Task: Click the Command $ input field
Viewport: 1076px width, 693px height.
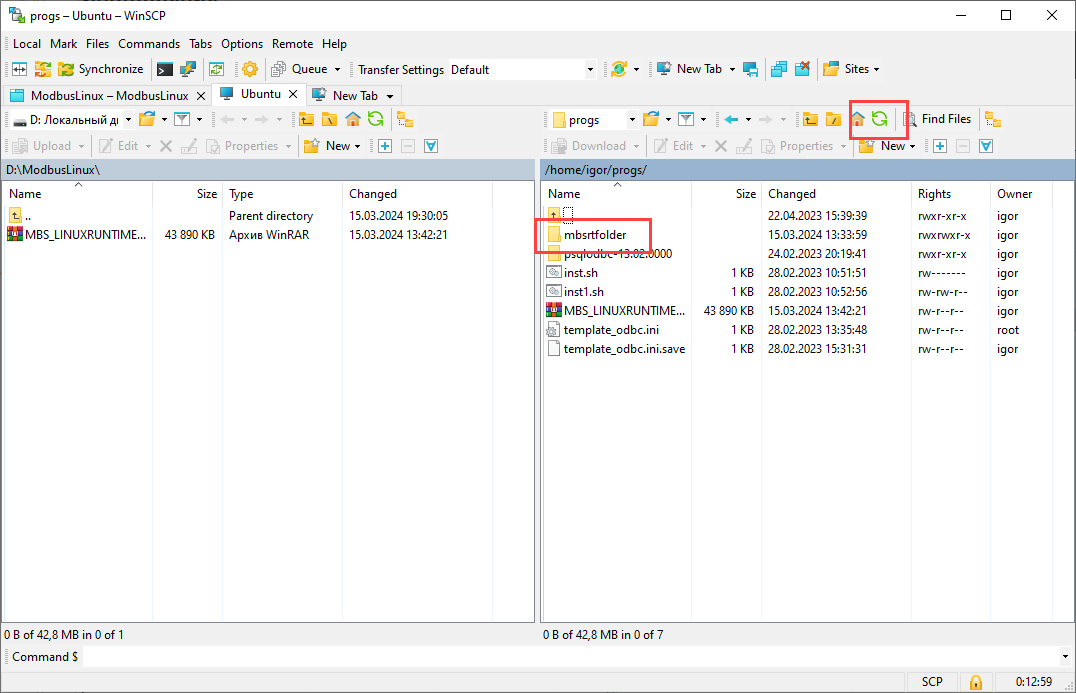Action: coord(570,657)
